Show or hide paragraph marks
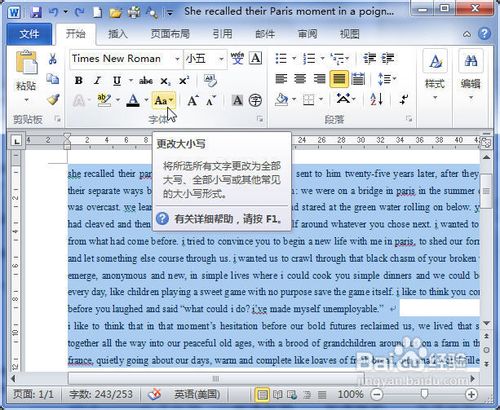The width and height of the screenshot is (500, 410). [404, 99]
